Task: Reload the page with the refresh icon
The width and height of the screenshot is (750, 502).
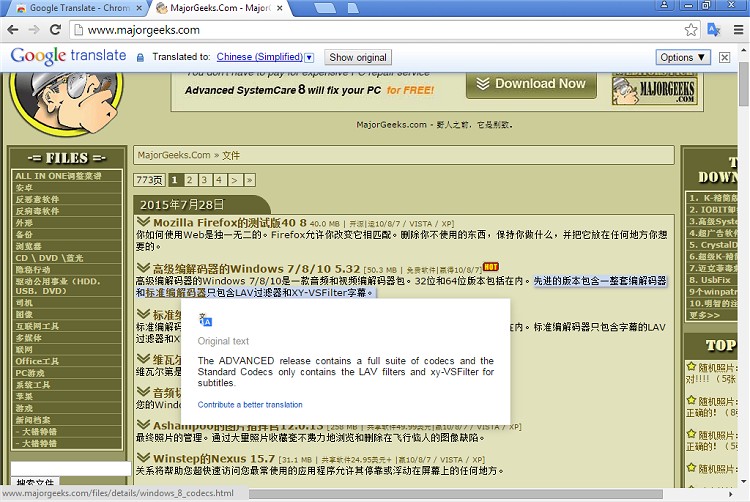Action: [x=55, y=30]
